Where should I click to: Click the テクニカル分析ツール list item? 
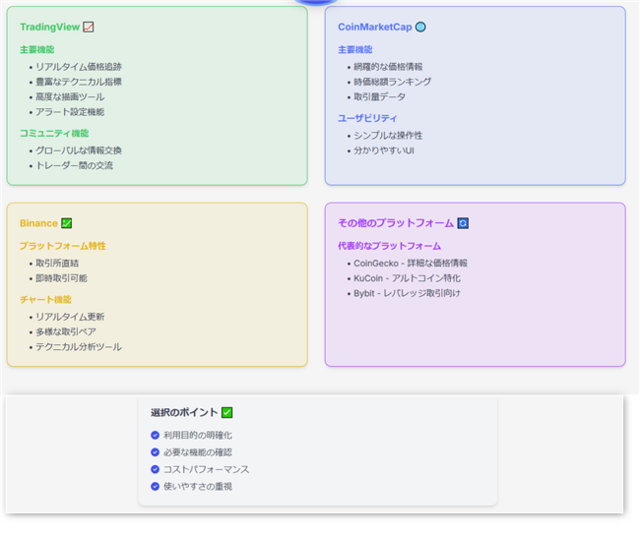(78, 347)
